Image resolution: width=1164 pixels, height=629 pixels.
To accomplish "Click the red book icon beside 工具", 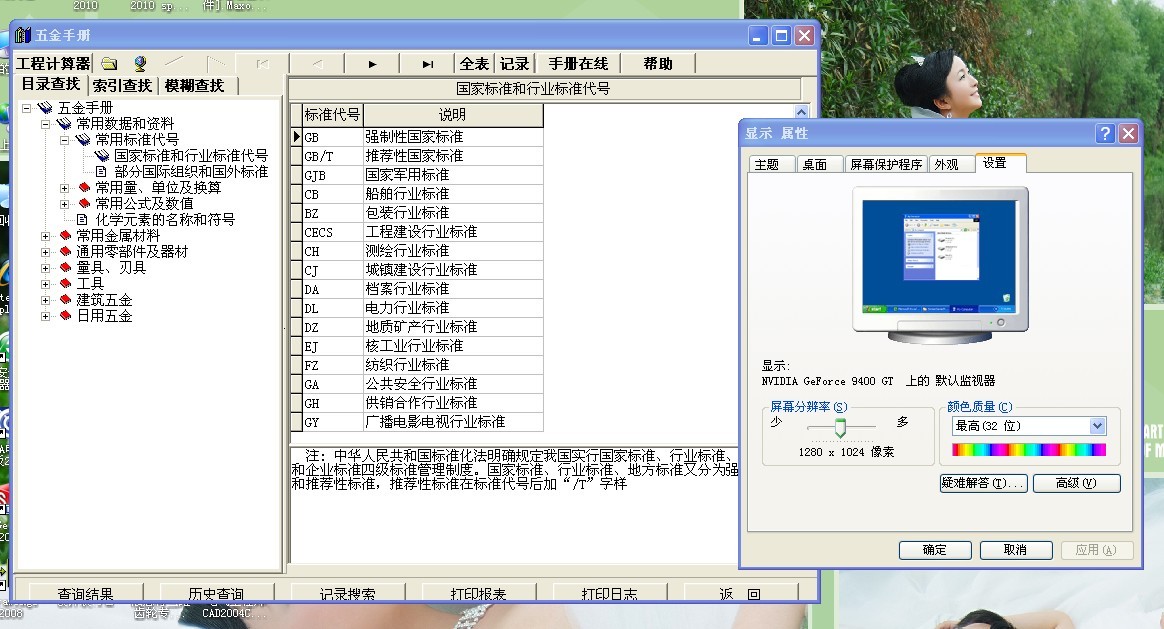I will click(65, 284).
